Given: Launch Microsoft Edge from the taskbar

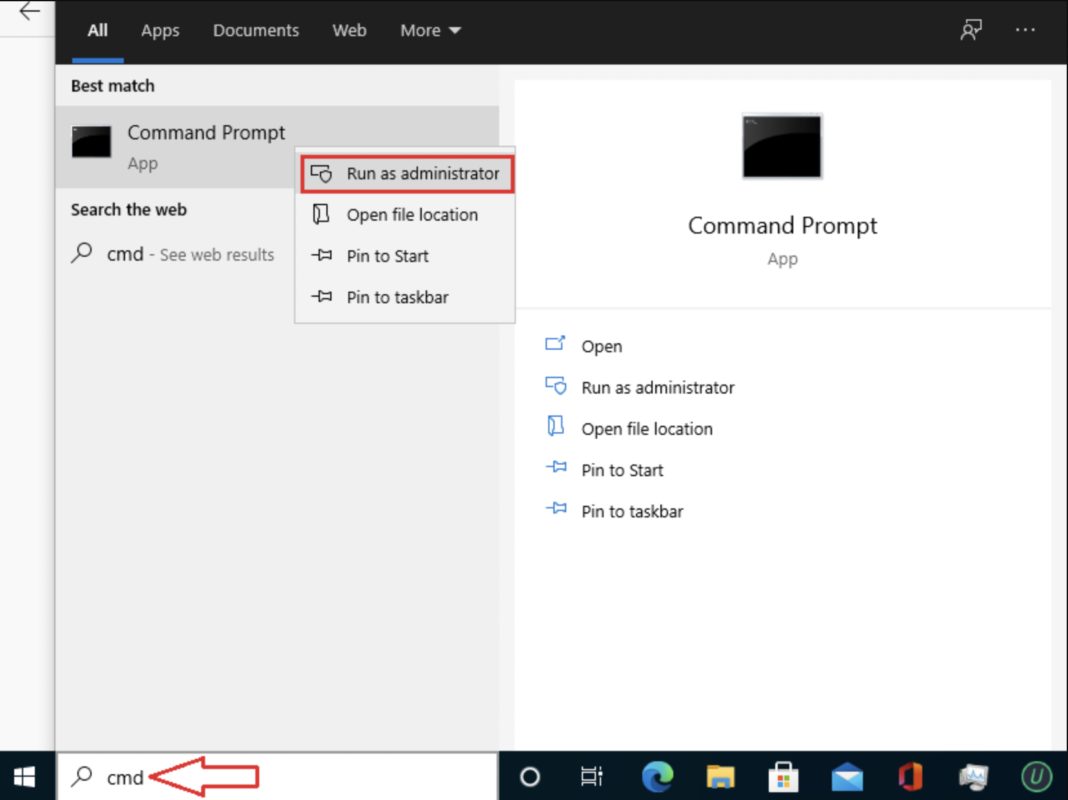Looking at the screenshot, I should (657, 776).
